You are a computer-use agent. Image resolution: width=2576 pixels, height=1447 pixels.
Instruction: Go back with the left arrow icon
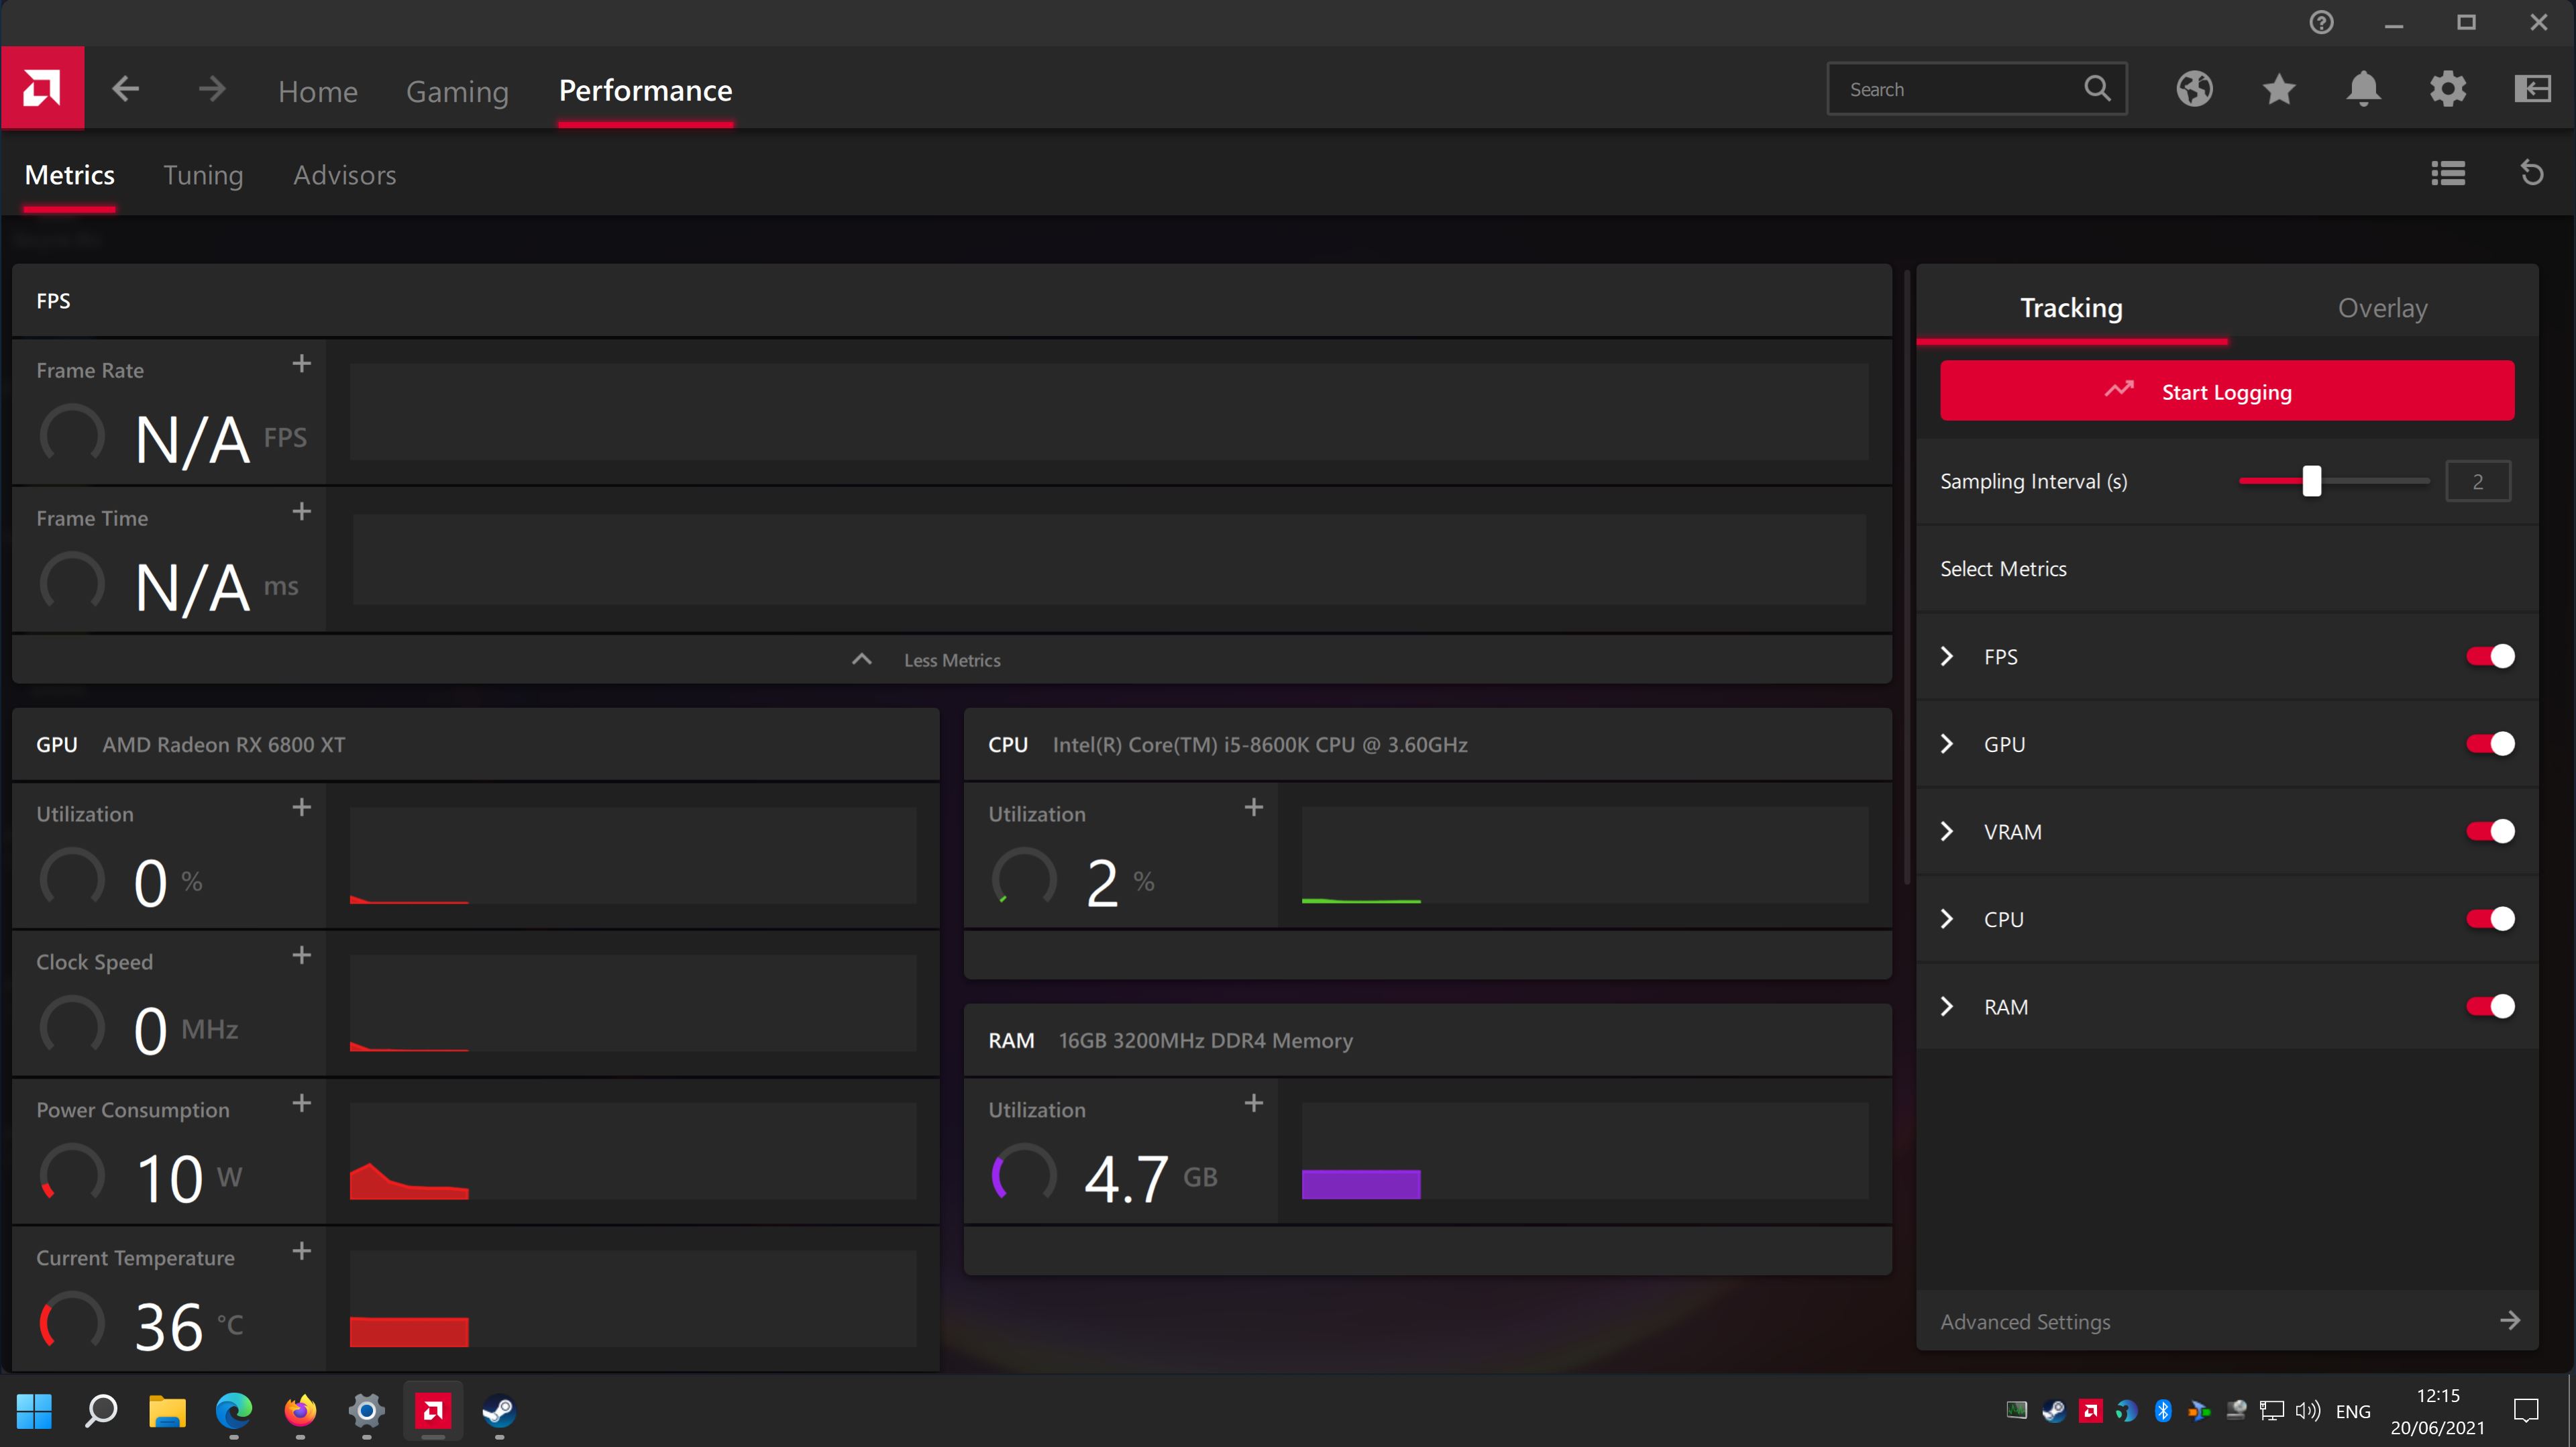(126, 89)
